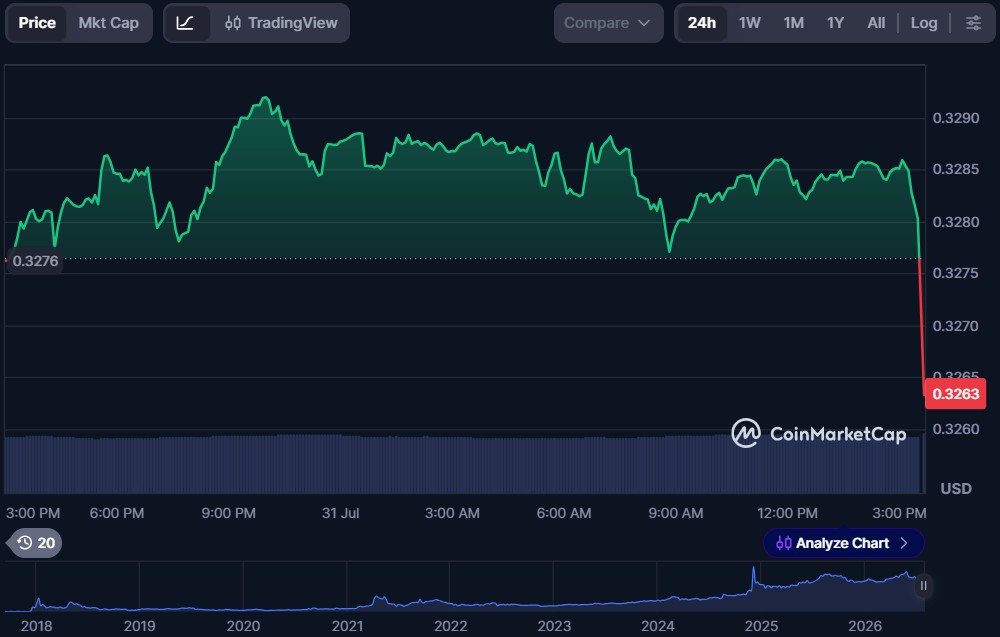The width and height of the screenshot is (1000, 637).
Task: Click 2020 on the history timeline
Action: pyautogui.click(x=243, y=626)
